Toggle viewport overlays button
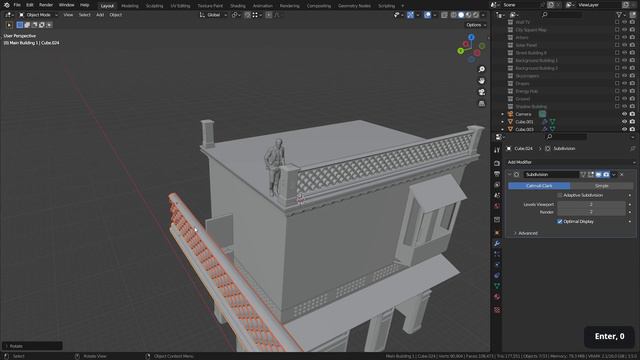The image size is (640, 360). [427, 15]
